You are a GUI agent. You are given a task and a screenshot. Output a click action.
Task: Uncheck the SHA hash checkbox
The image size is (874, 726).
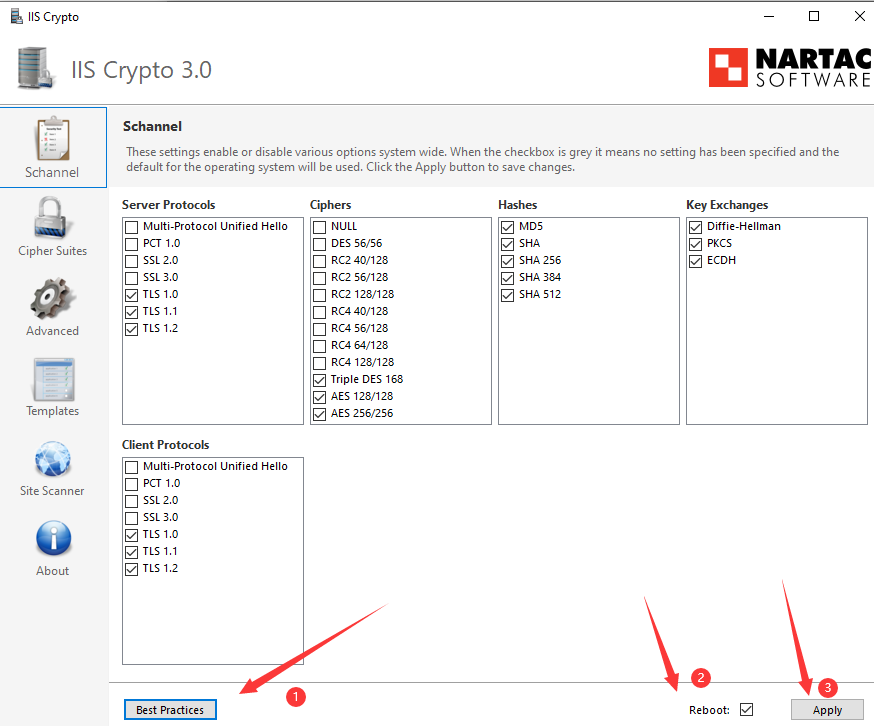[x=507, y=244]
